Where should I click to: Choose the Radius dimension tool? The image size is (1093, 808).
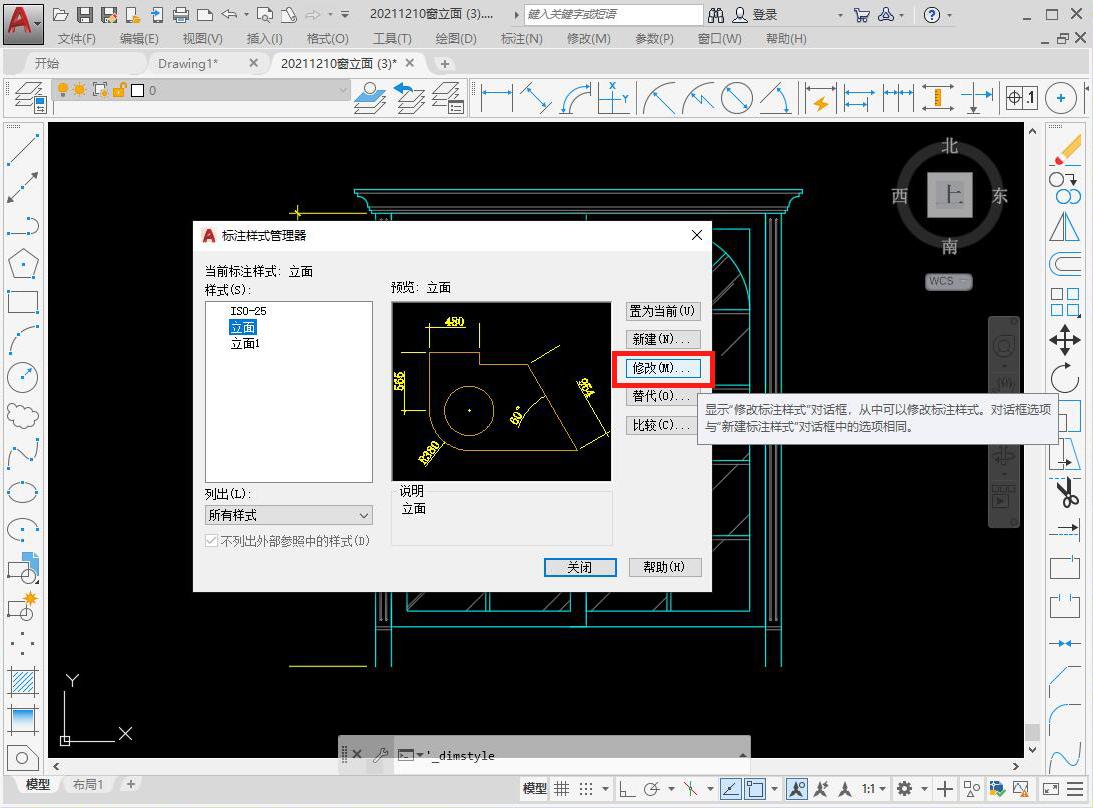[x=658, y=98]
